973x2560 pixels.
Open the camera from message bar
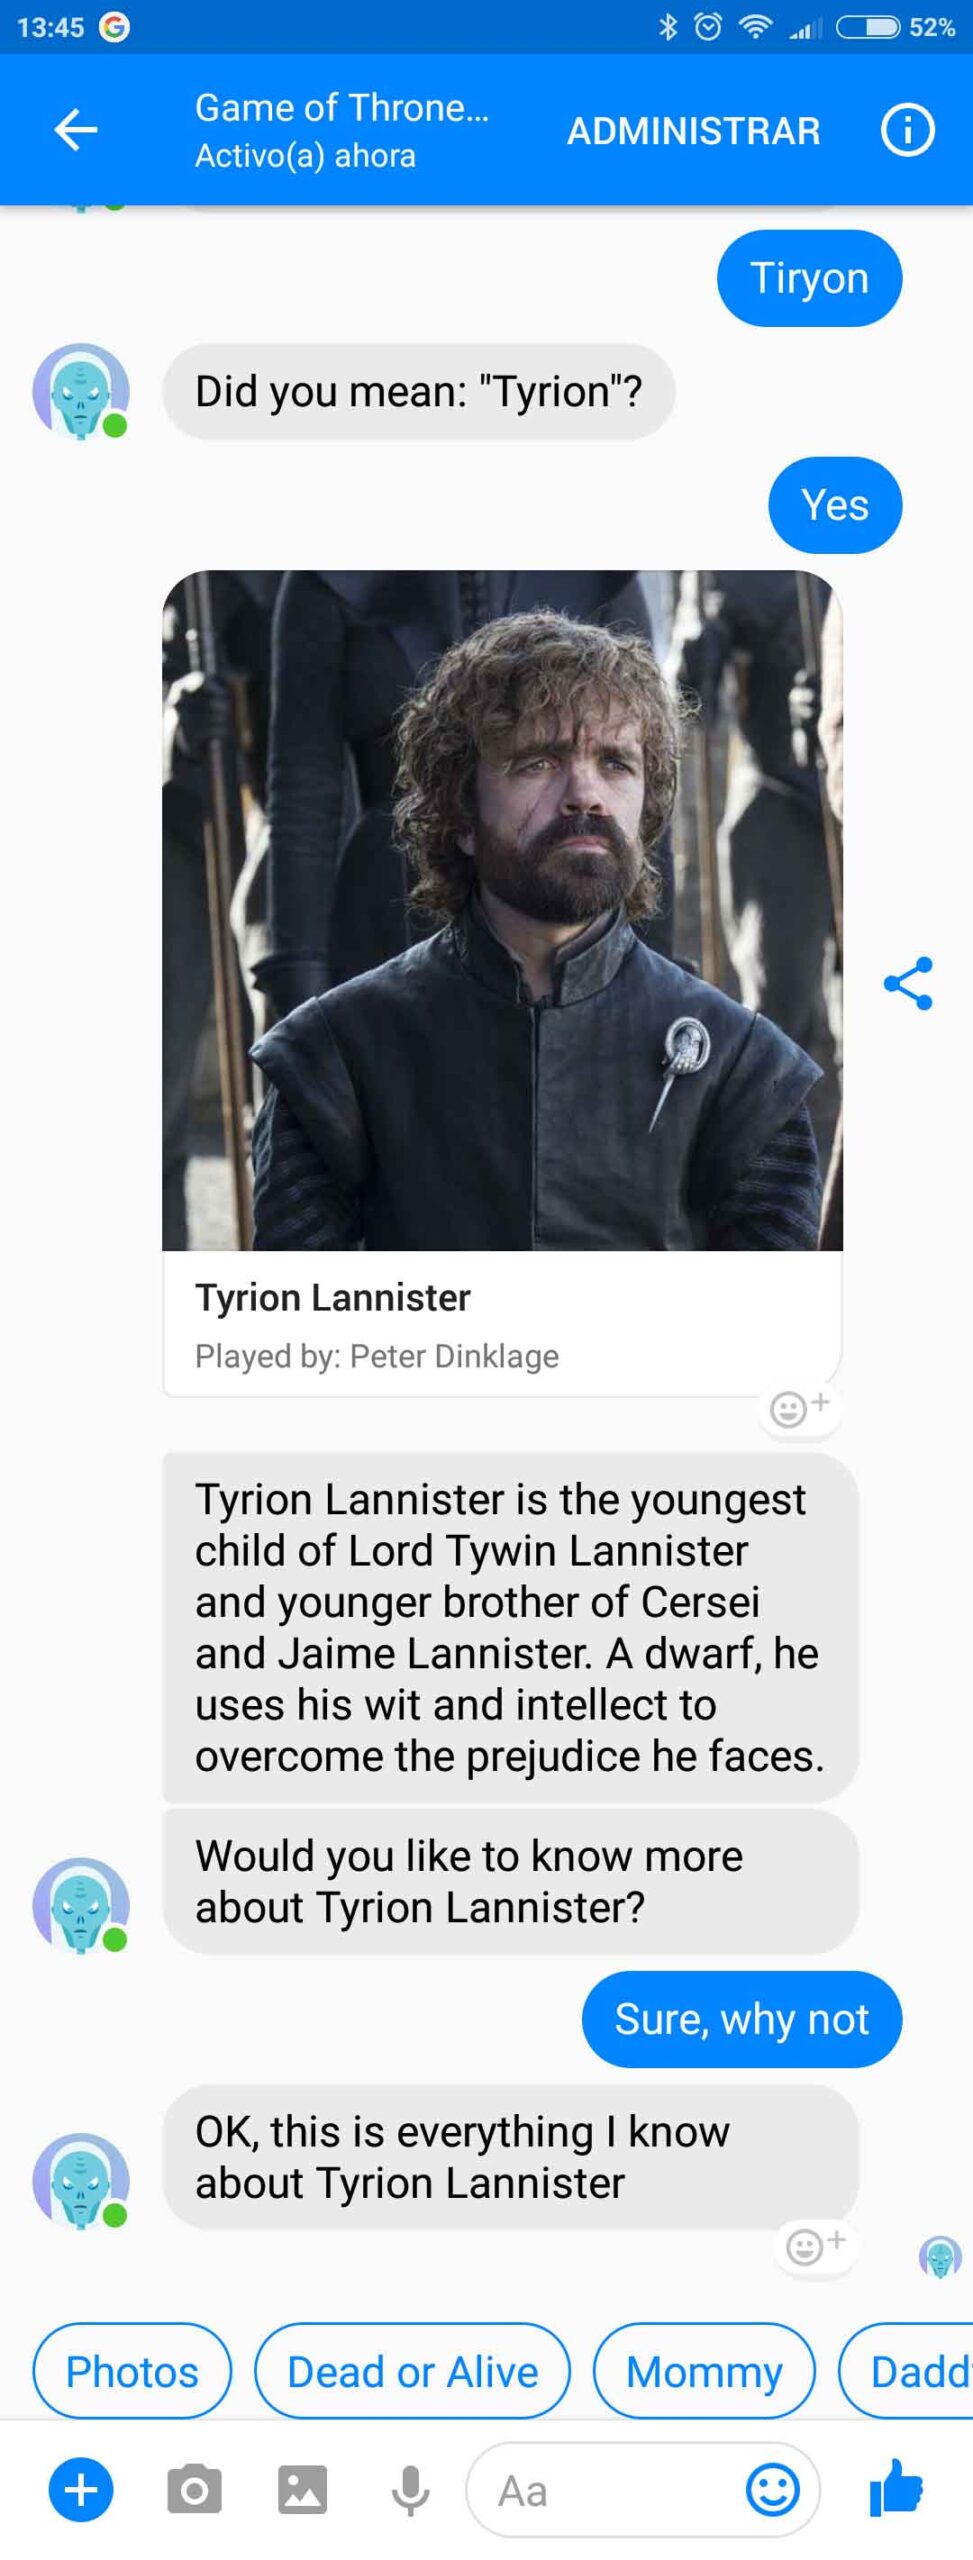(194, 2490)
